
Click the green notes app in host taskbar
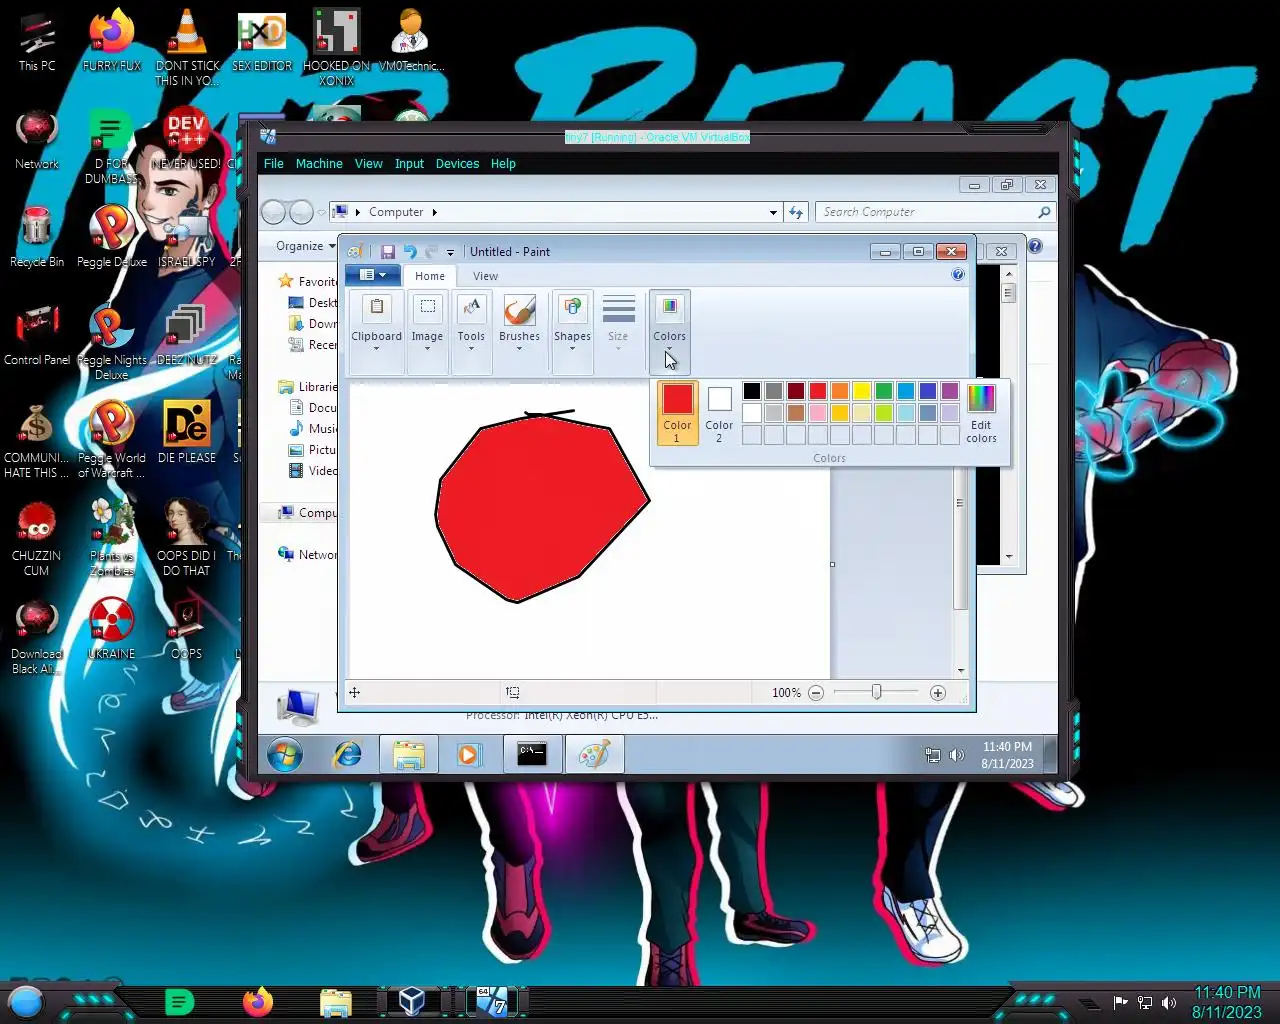pyautogui.click(x=179, y=1001)
